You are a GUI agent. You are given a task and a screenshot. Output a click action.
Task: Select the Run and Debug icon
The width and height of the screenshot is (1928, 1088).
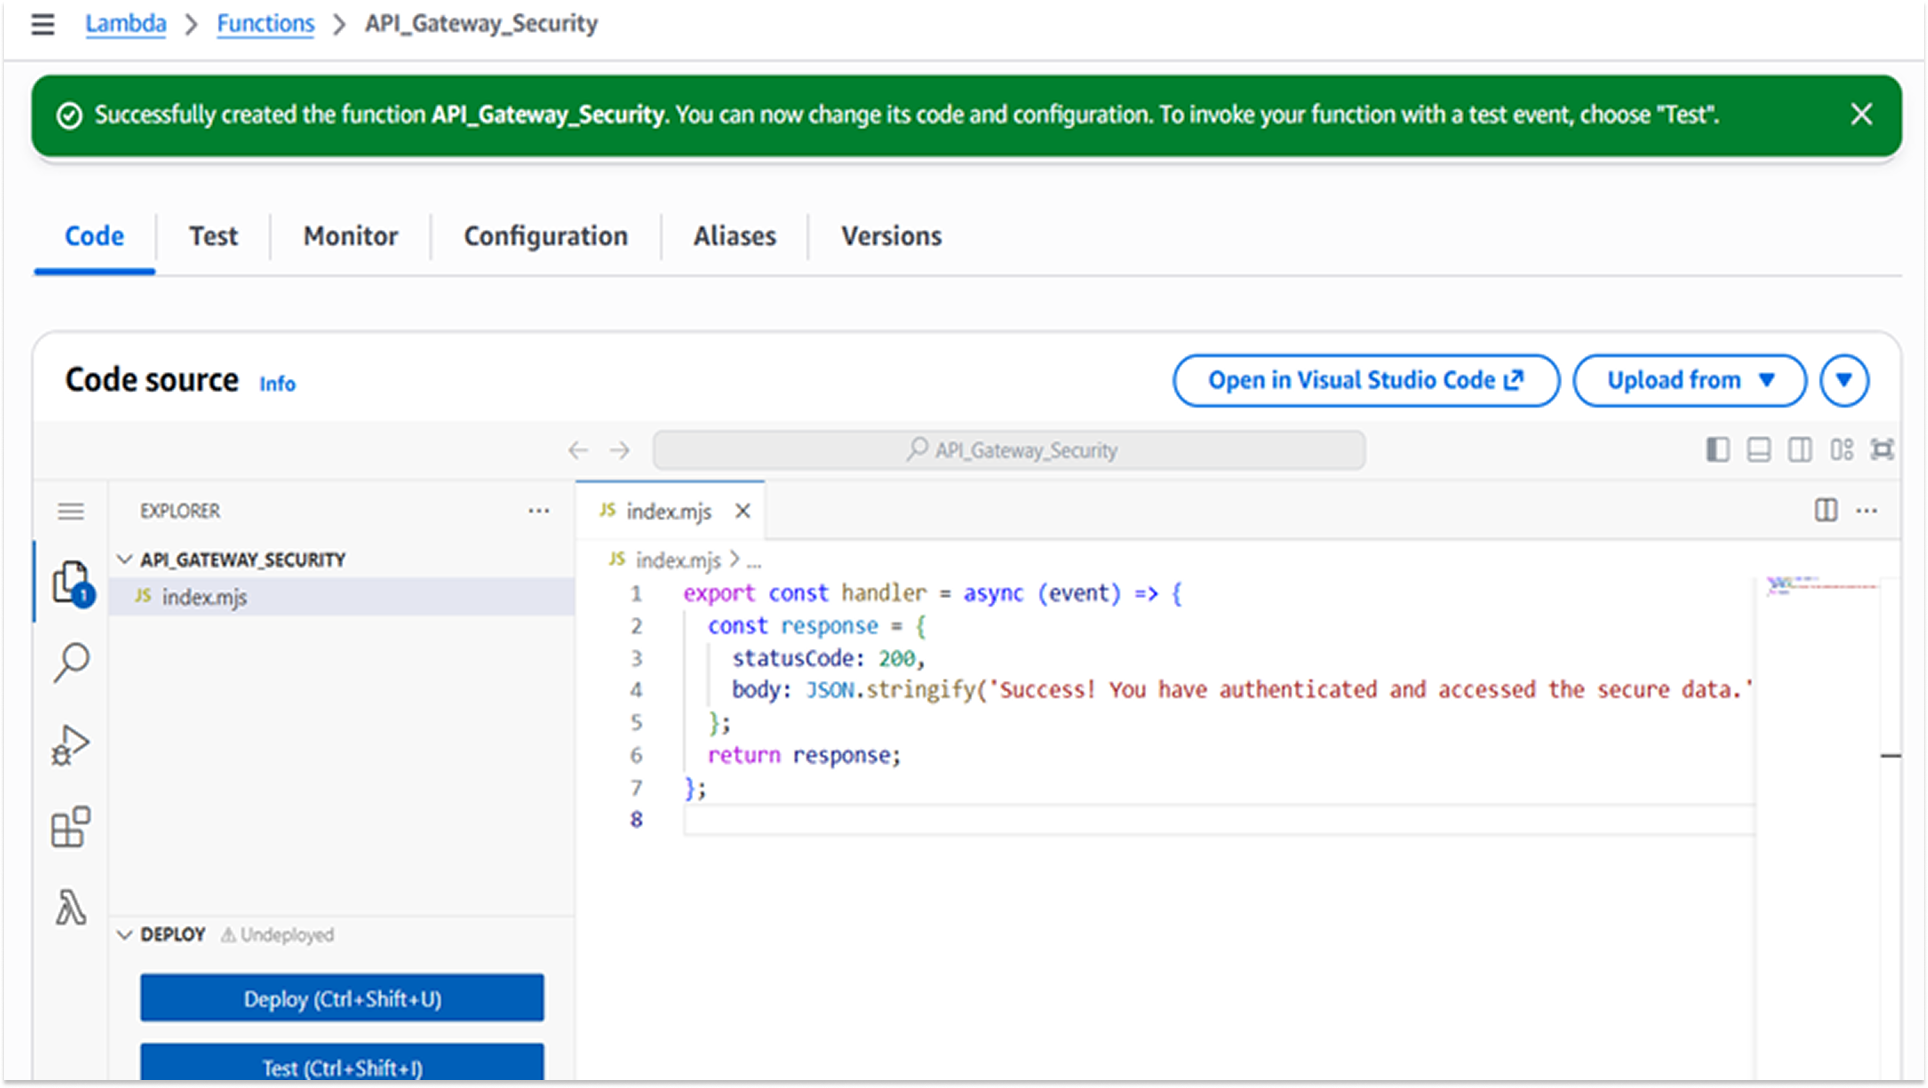click(x=70, y=744)
